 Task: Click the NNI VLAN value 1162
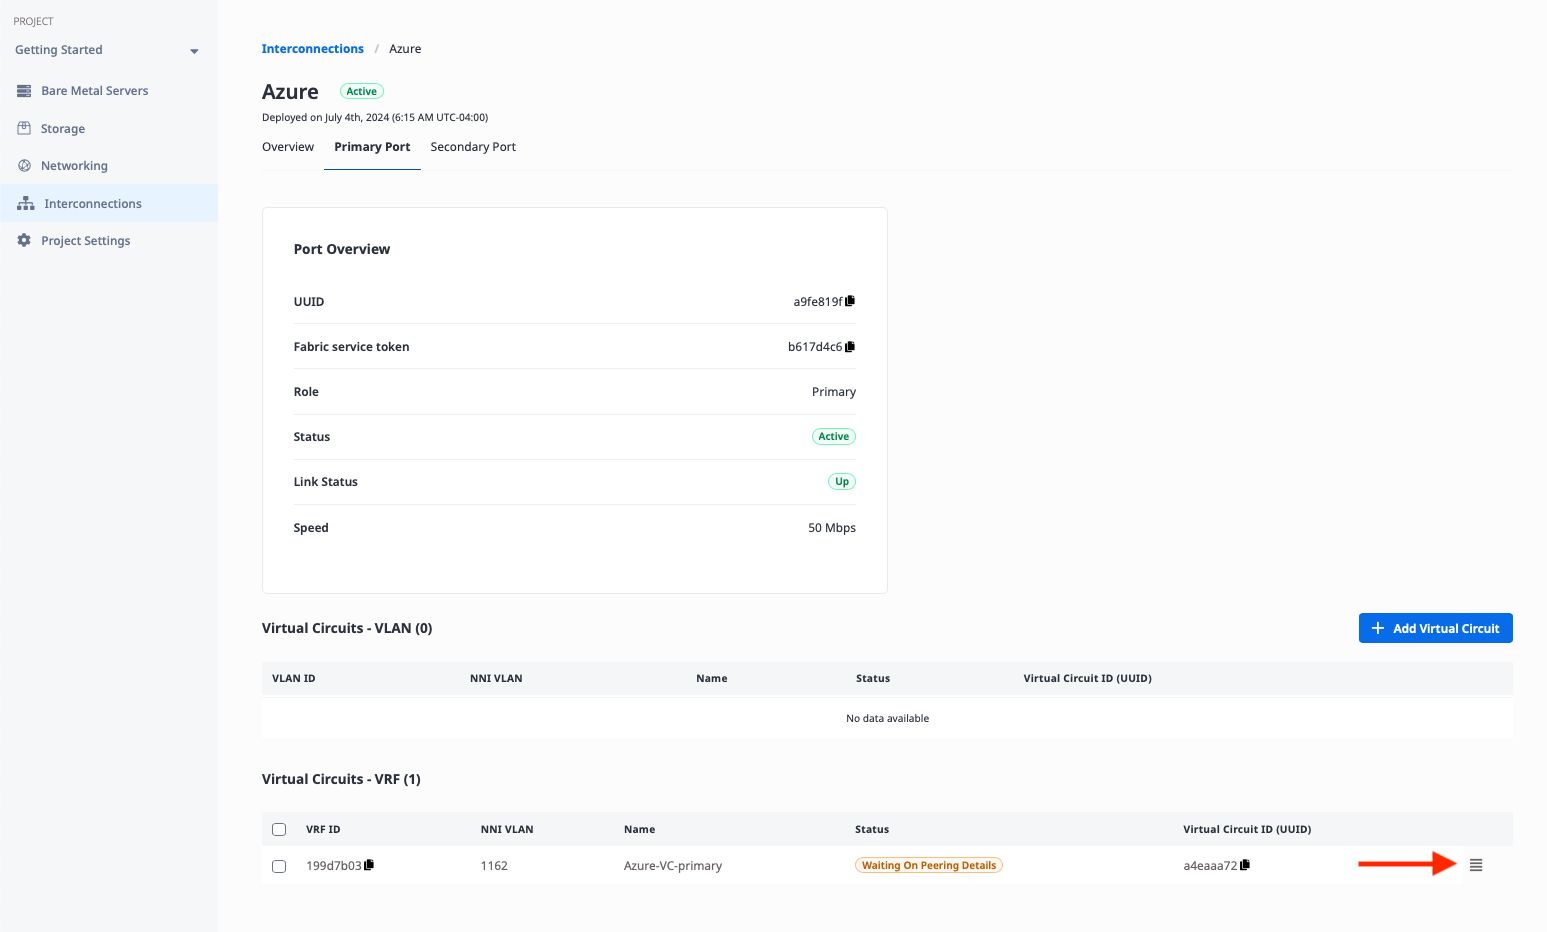(494, 866)
